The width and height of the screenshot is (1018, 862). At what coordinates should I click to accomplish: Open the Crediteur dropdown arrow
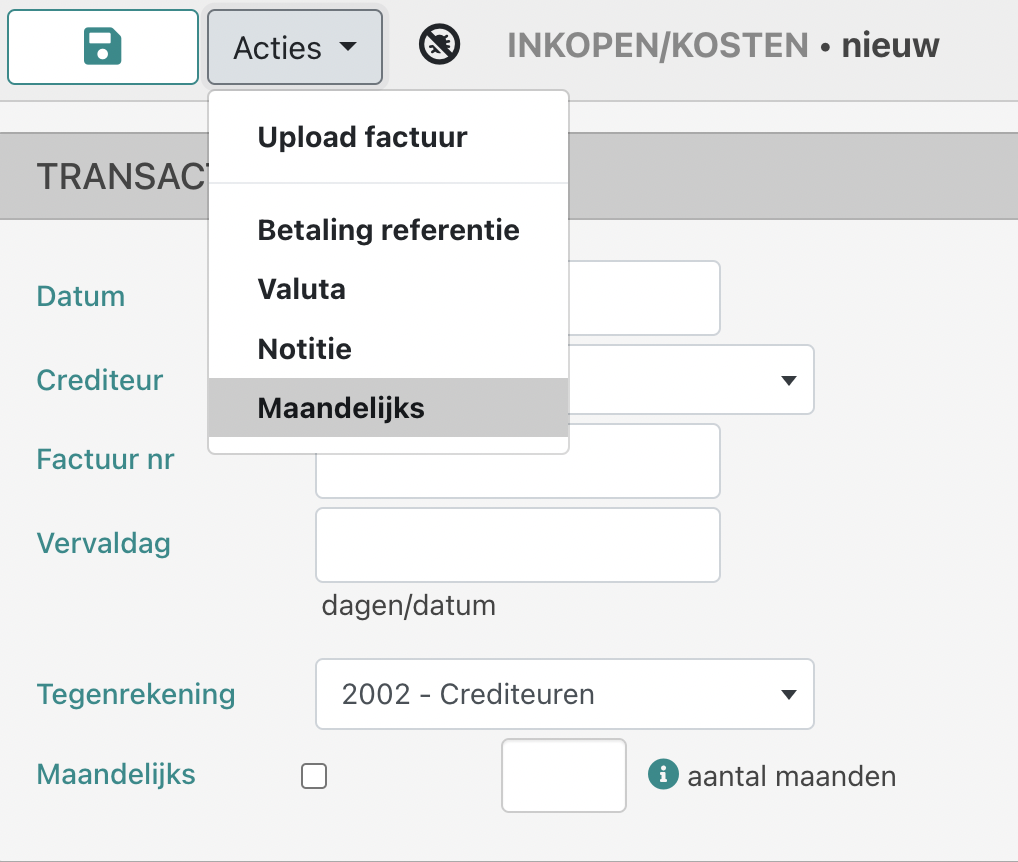tap(789, 380)
